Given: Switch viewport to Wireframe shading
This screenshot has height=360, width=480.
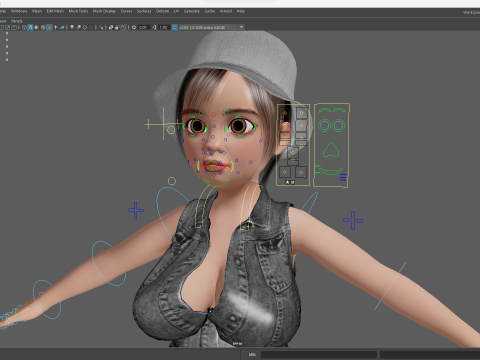Looking at the screenshot, I should pos(24,27).
